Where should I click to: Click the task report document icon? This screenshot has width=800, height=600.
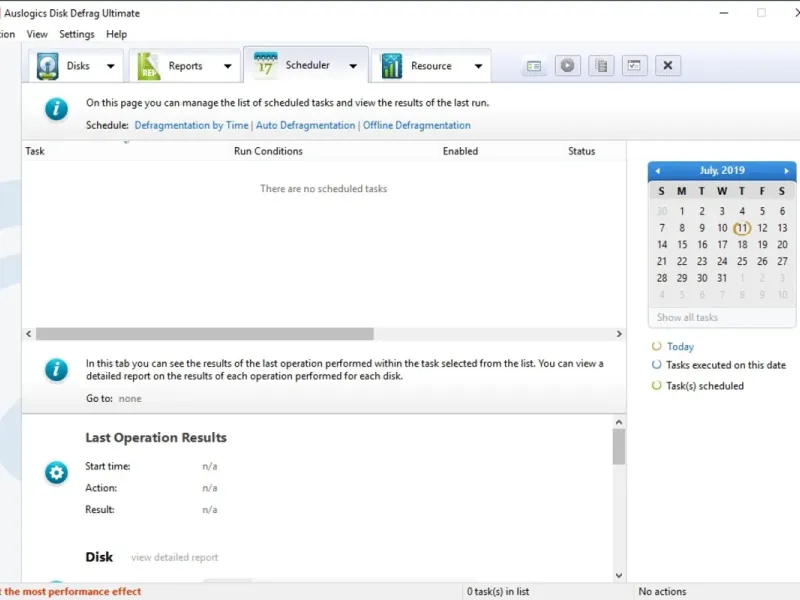point(601,65)
